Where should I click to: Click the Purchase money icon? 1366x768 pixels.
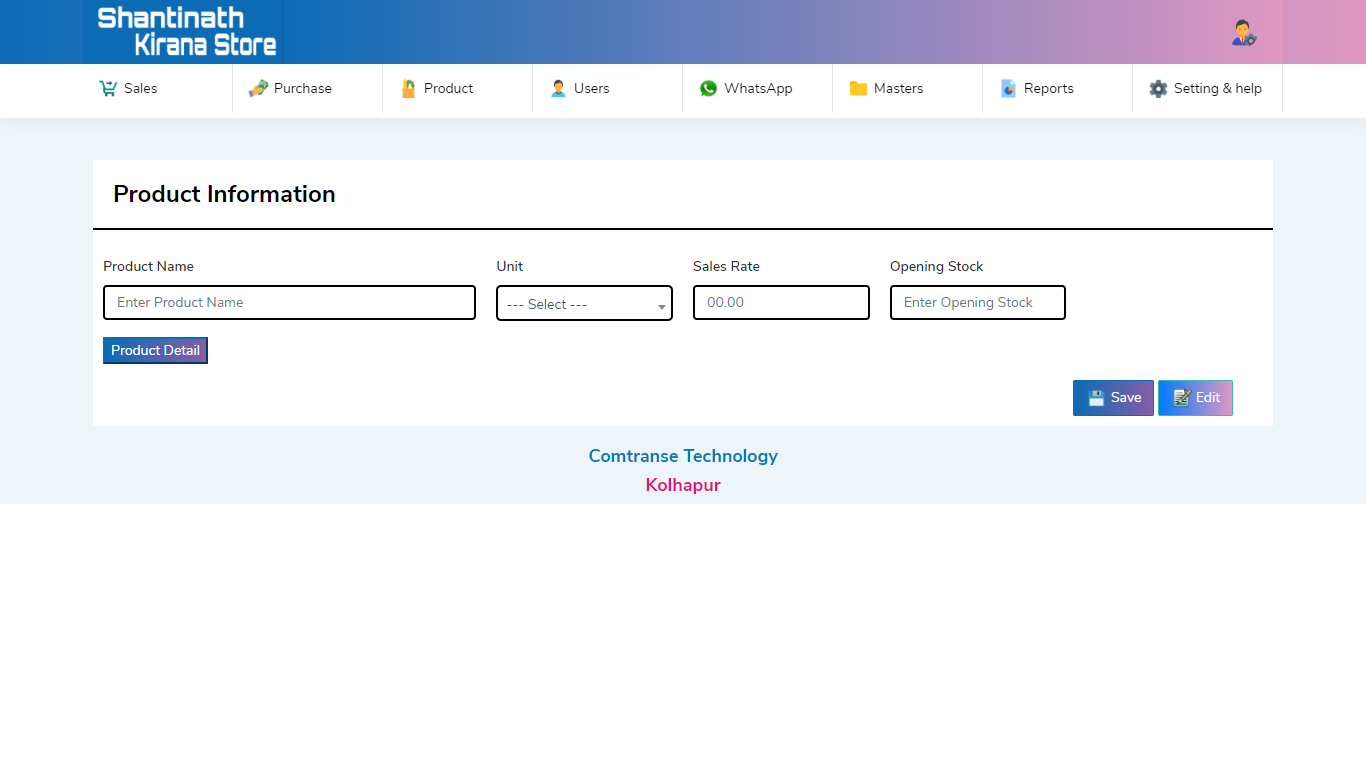(258, 88)
